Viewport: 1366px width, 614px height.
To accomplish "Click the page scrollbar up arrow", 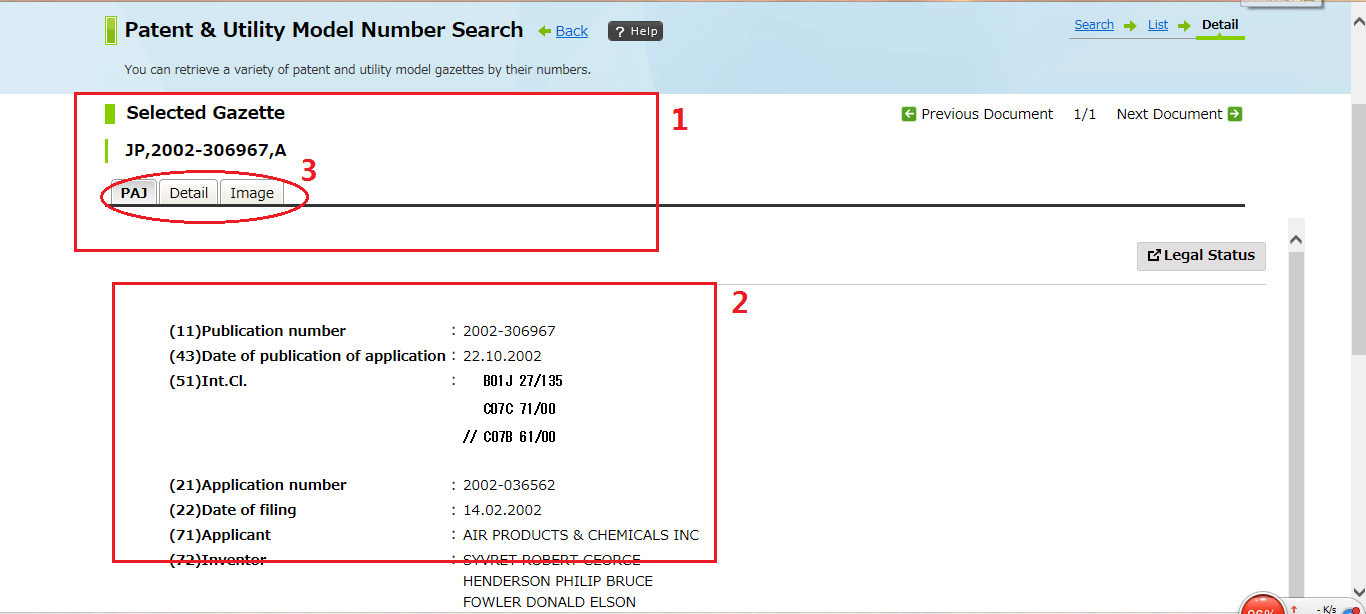I will tap(1296, 239).
